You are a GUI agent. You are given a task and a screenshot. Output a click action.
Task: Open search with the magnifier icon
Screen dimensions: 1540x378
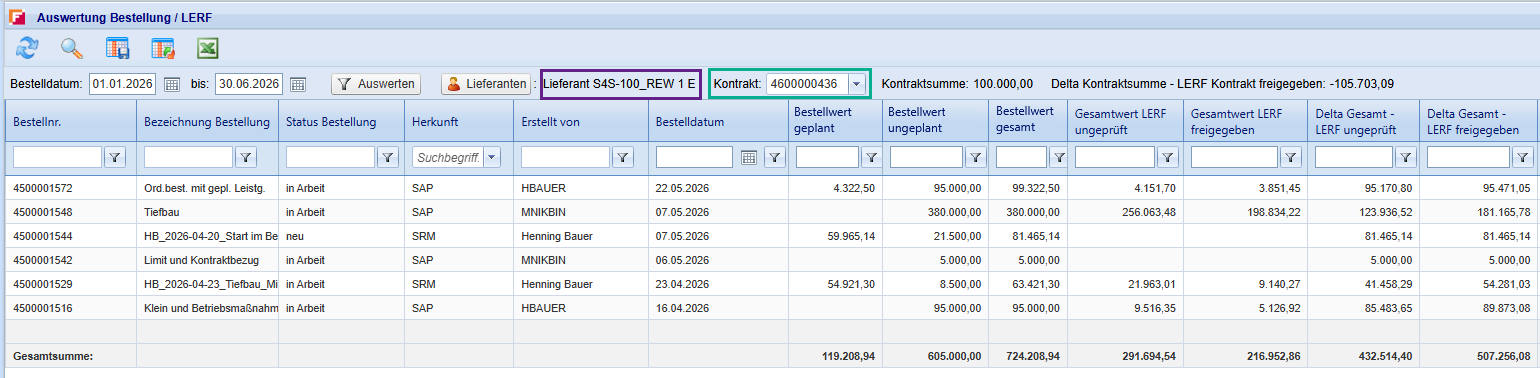coord(72,47)
